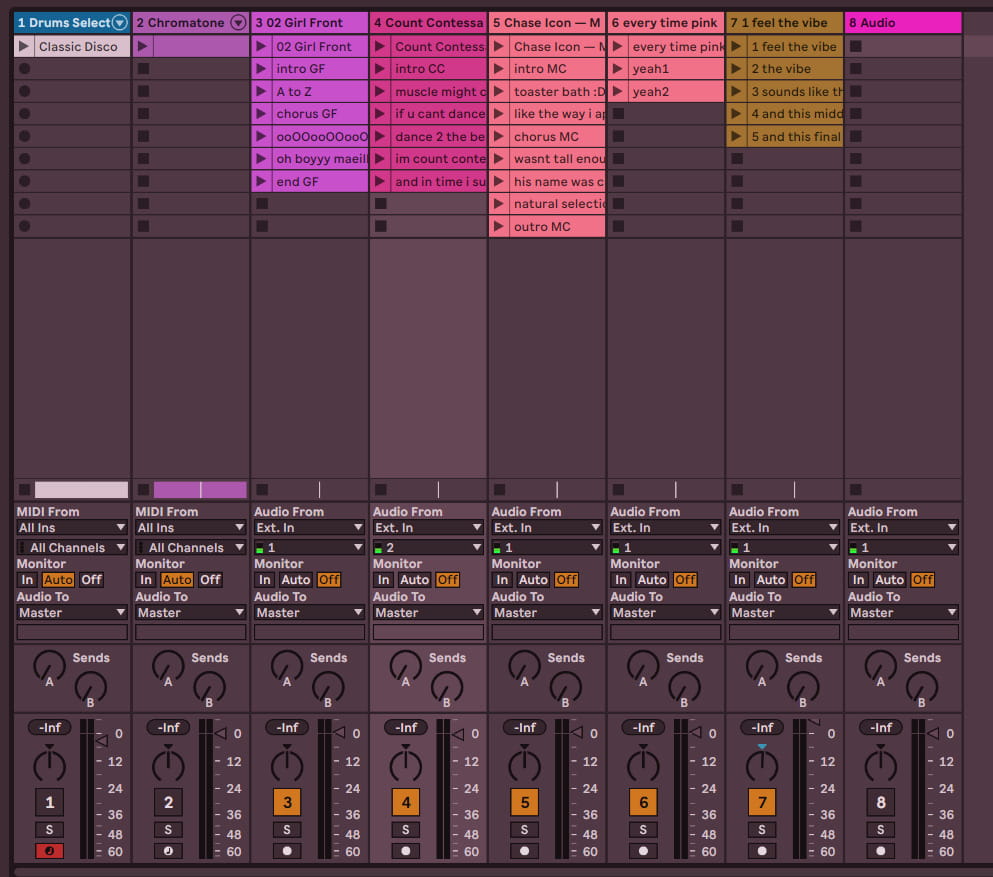The image size is (993, 877).
Task: Launch the yeah1 clip
Action: point(617,68)
